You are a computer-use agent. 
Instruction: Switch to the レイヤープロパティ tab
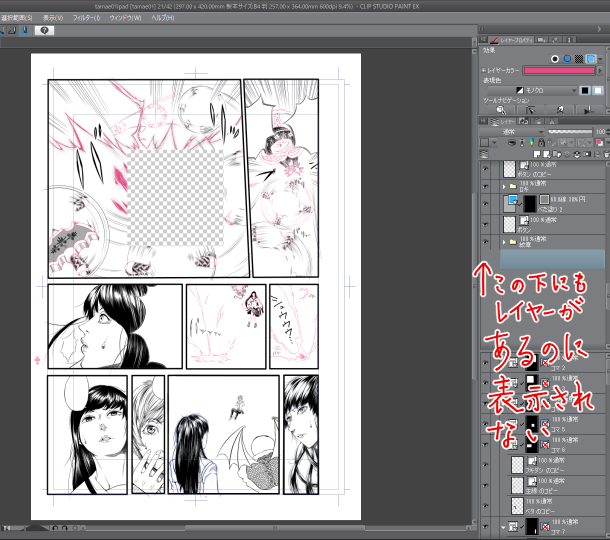click(x=511, y=40)
